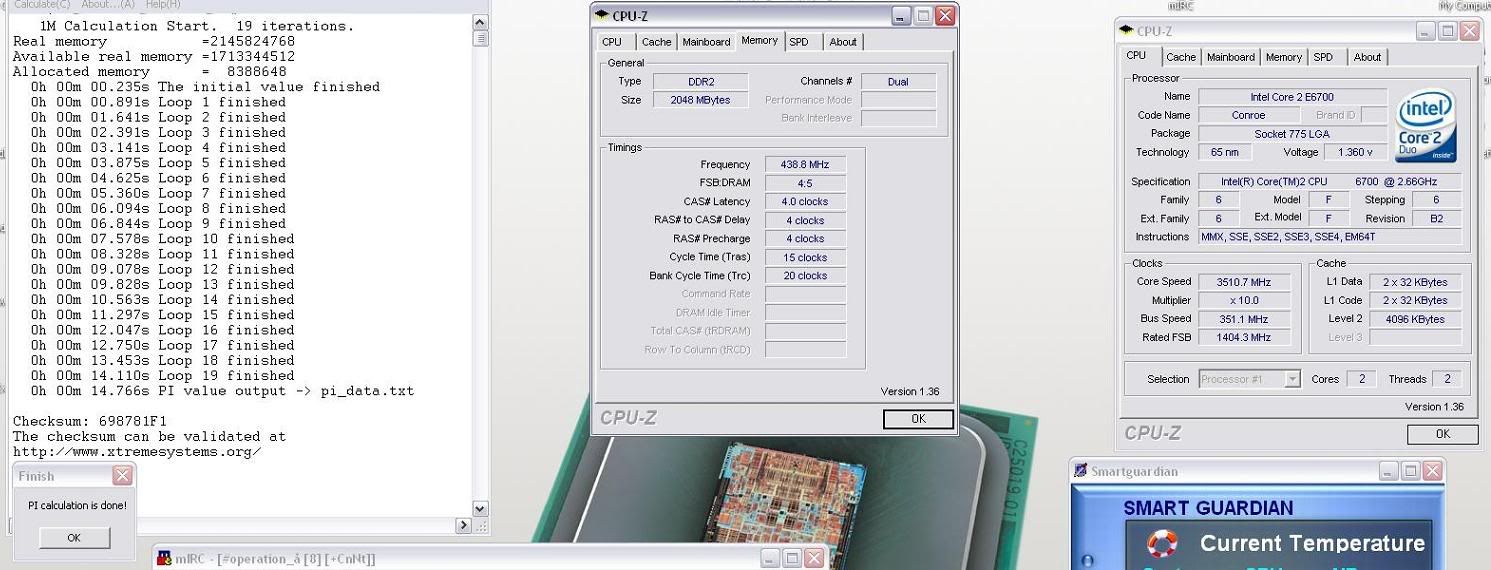This screenshot has width=1491, height=570.
Task: Click the mIRC title bar icon
Action: coord(164,558)
